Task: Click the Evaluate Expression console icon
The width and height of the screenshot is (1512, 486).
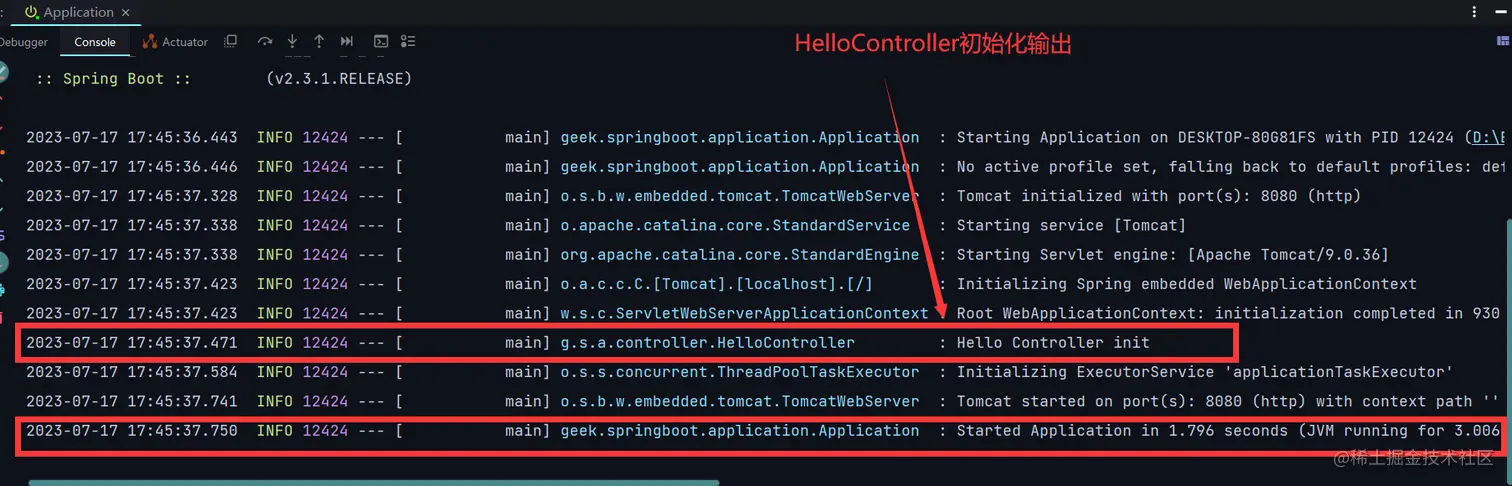Action: (x=381, y=42)
